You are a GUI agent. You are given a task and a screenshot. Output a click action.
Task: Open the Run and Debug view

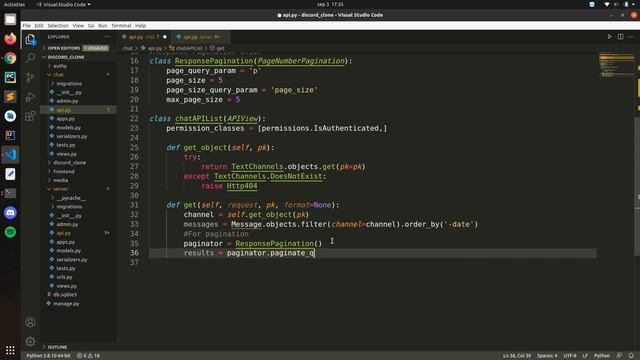(x=30, y=97)
